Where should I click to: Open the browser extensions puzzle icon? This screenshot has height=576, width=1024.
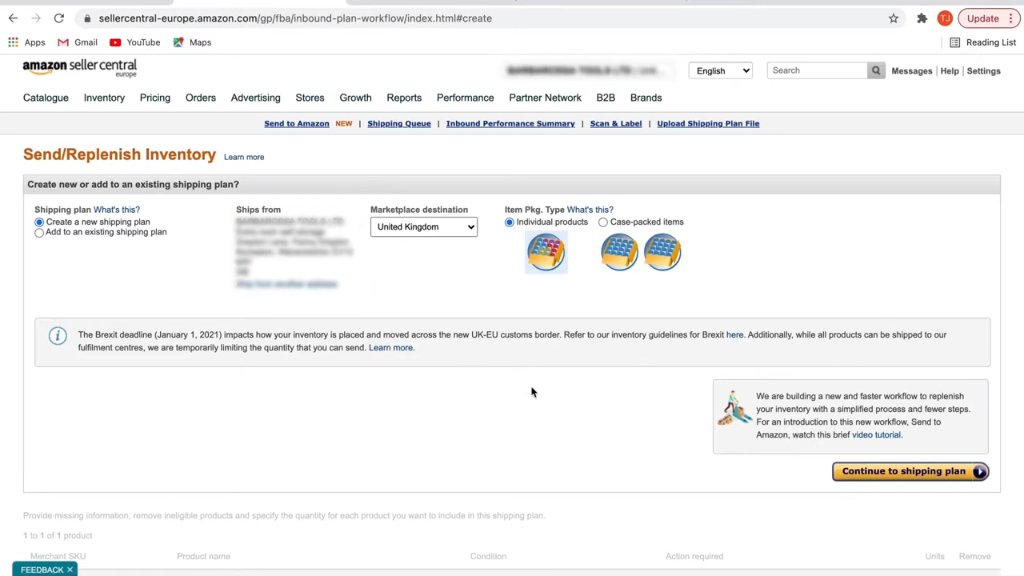(x=921, y=18)
